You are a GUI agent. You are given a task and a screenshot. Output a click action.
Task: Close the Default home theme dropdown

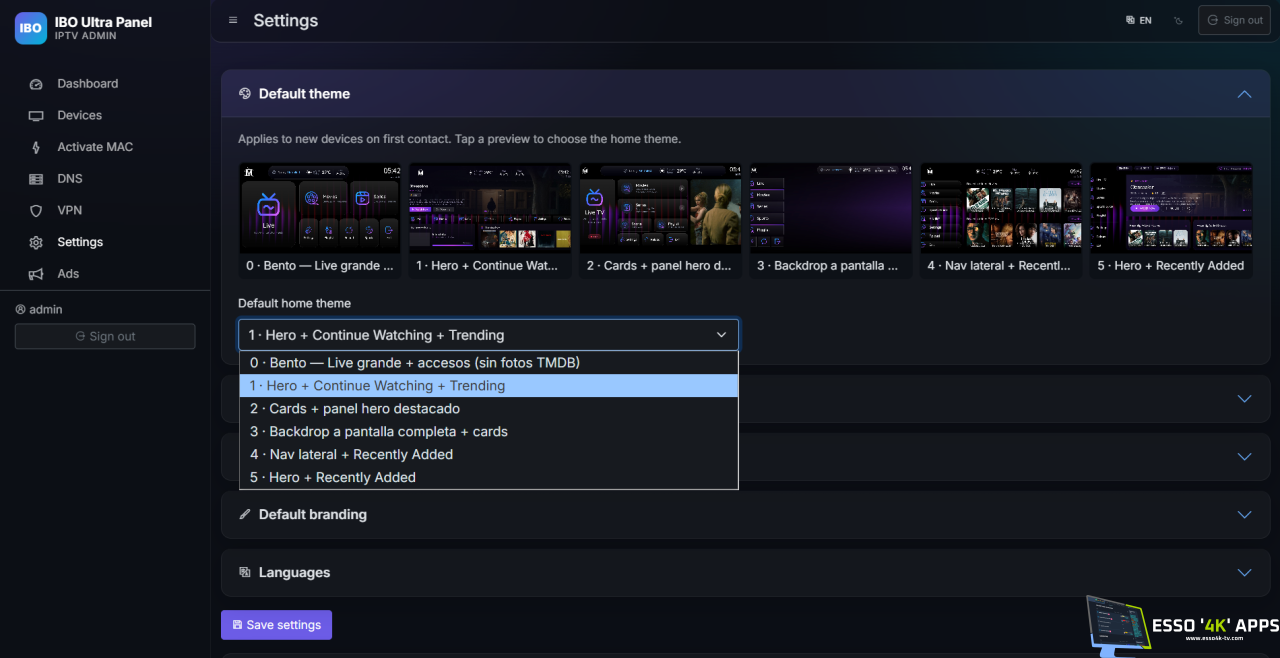click(x=488, y=335)
